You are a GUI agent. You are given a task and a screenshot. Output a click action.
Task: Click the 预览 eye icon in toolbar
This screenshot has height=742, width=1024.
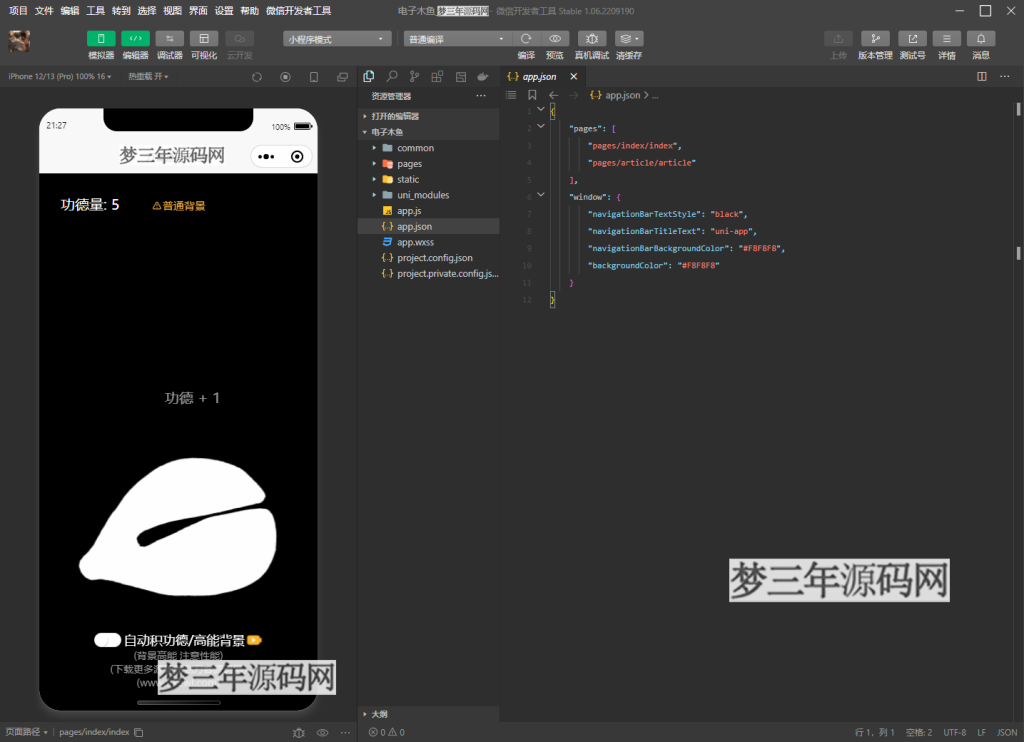tap(554, 38)
